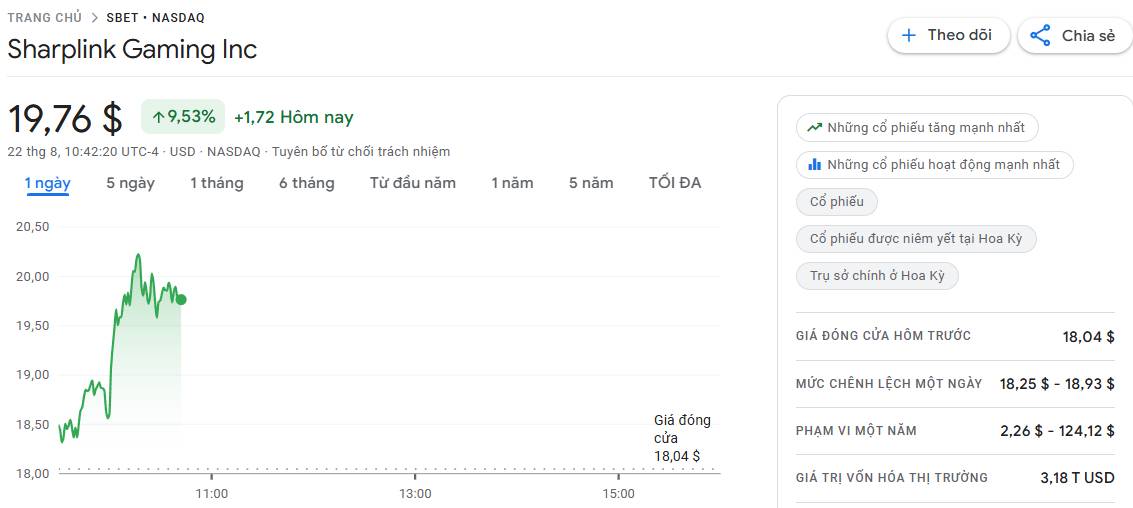
Task: Go to TRANG CHỦ breadcrumb link
Action: point(45,18)
